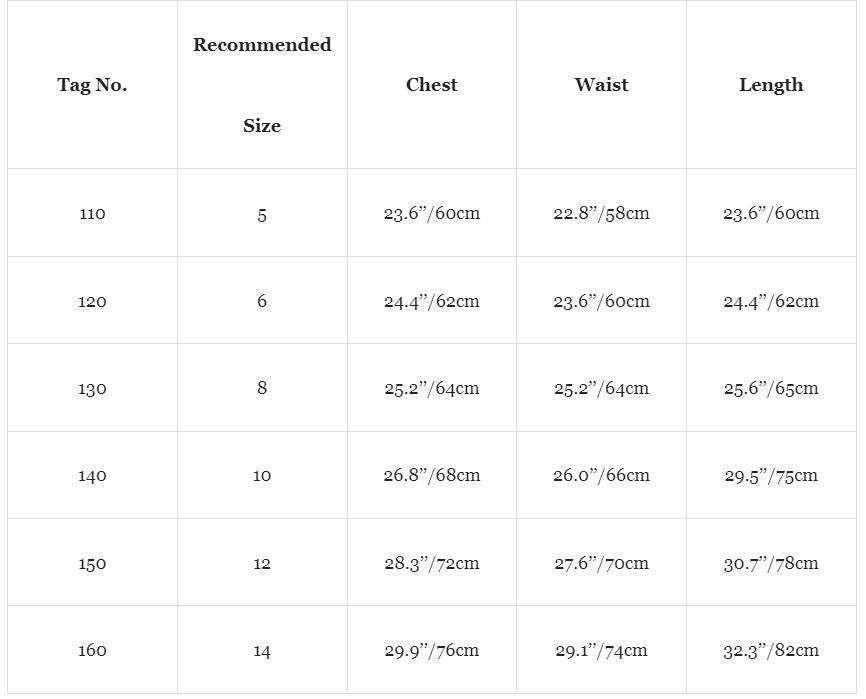Click length value 25.6”/65cm
Screen dimensions: 866x699
(771, 388)
